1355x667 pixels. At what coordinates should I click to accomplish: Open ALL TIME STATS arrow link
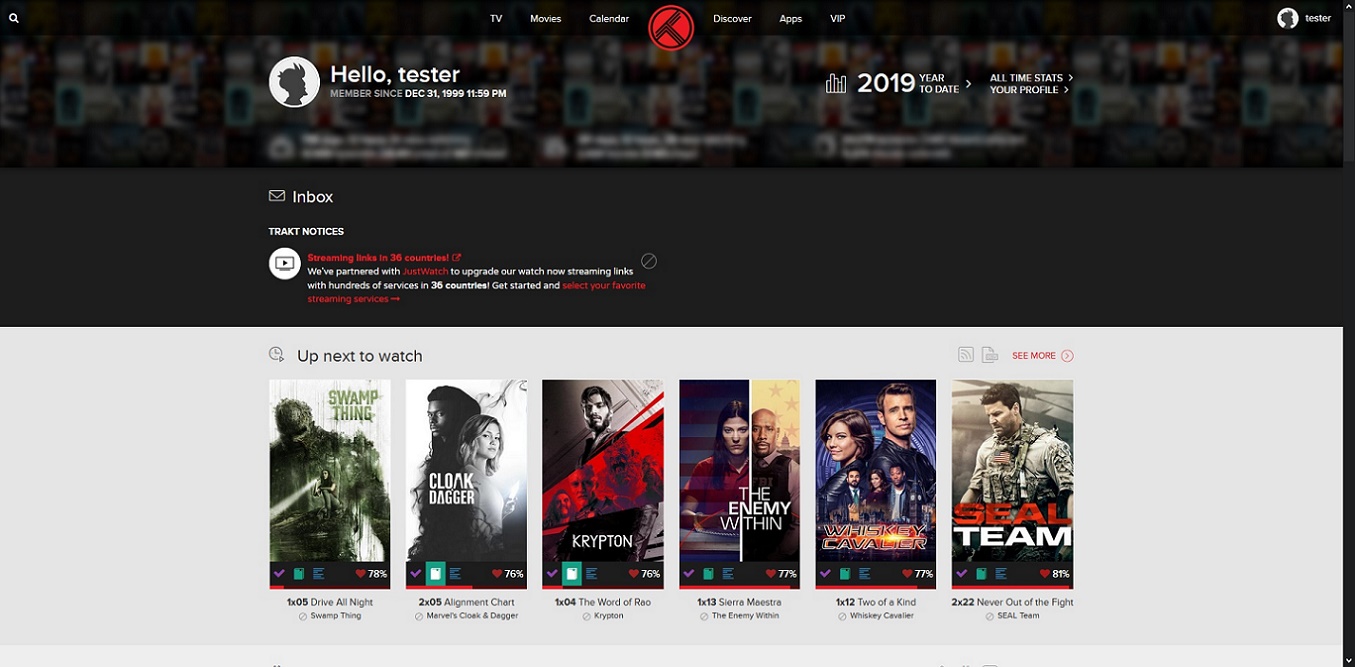(x=1032, y=78)
